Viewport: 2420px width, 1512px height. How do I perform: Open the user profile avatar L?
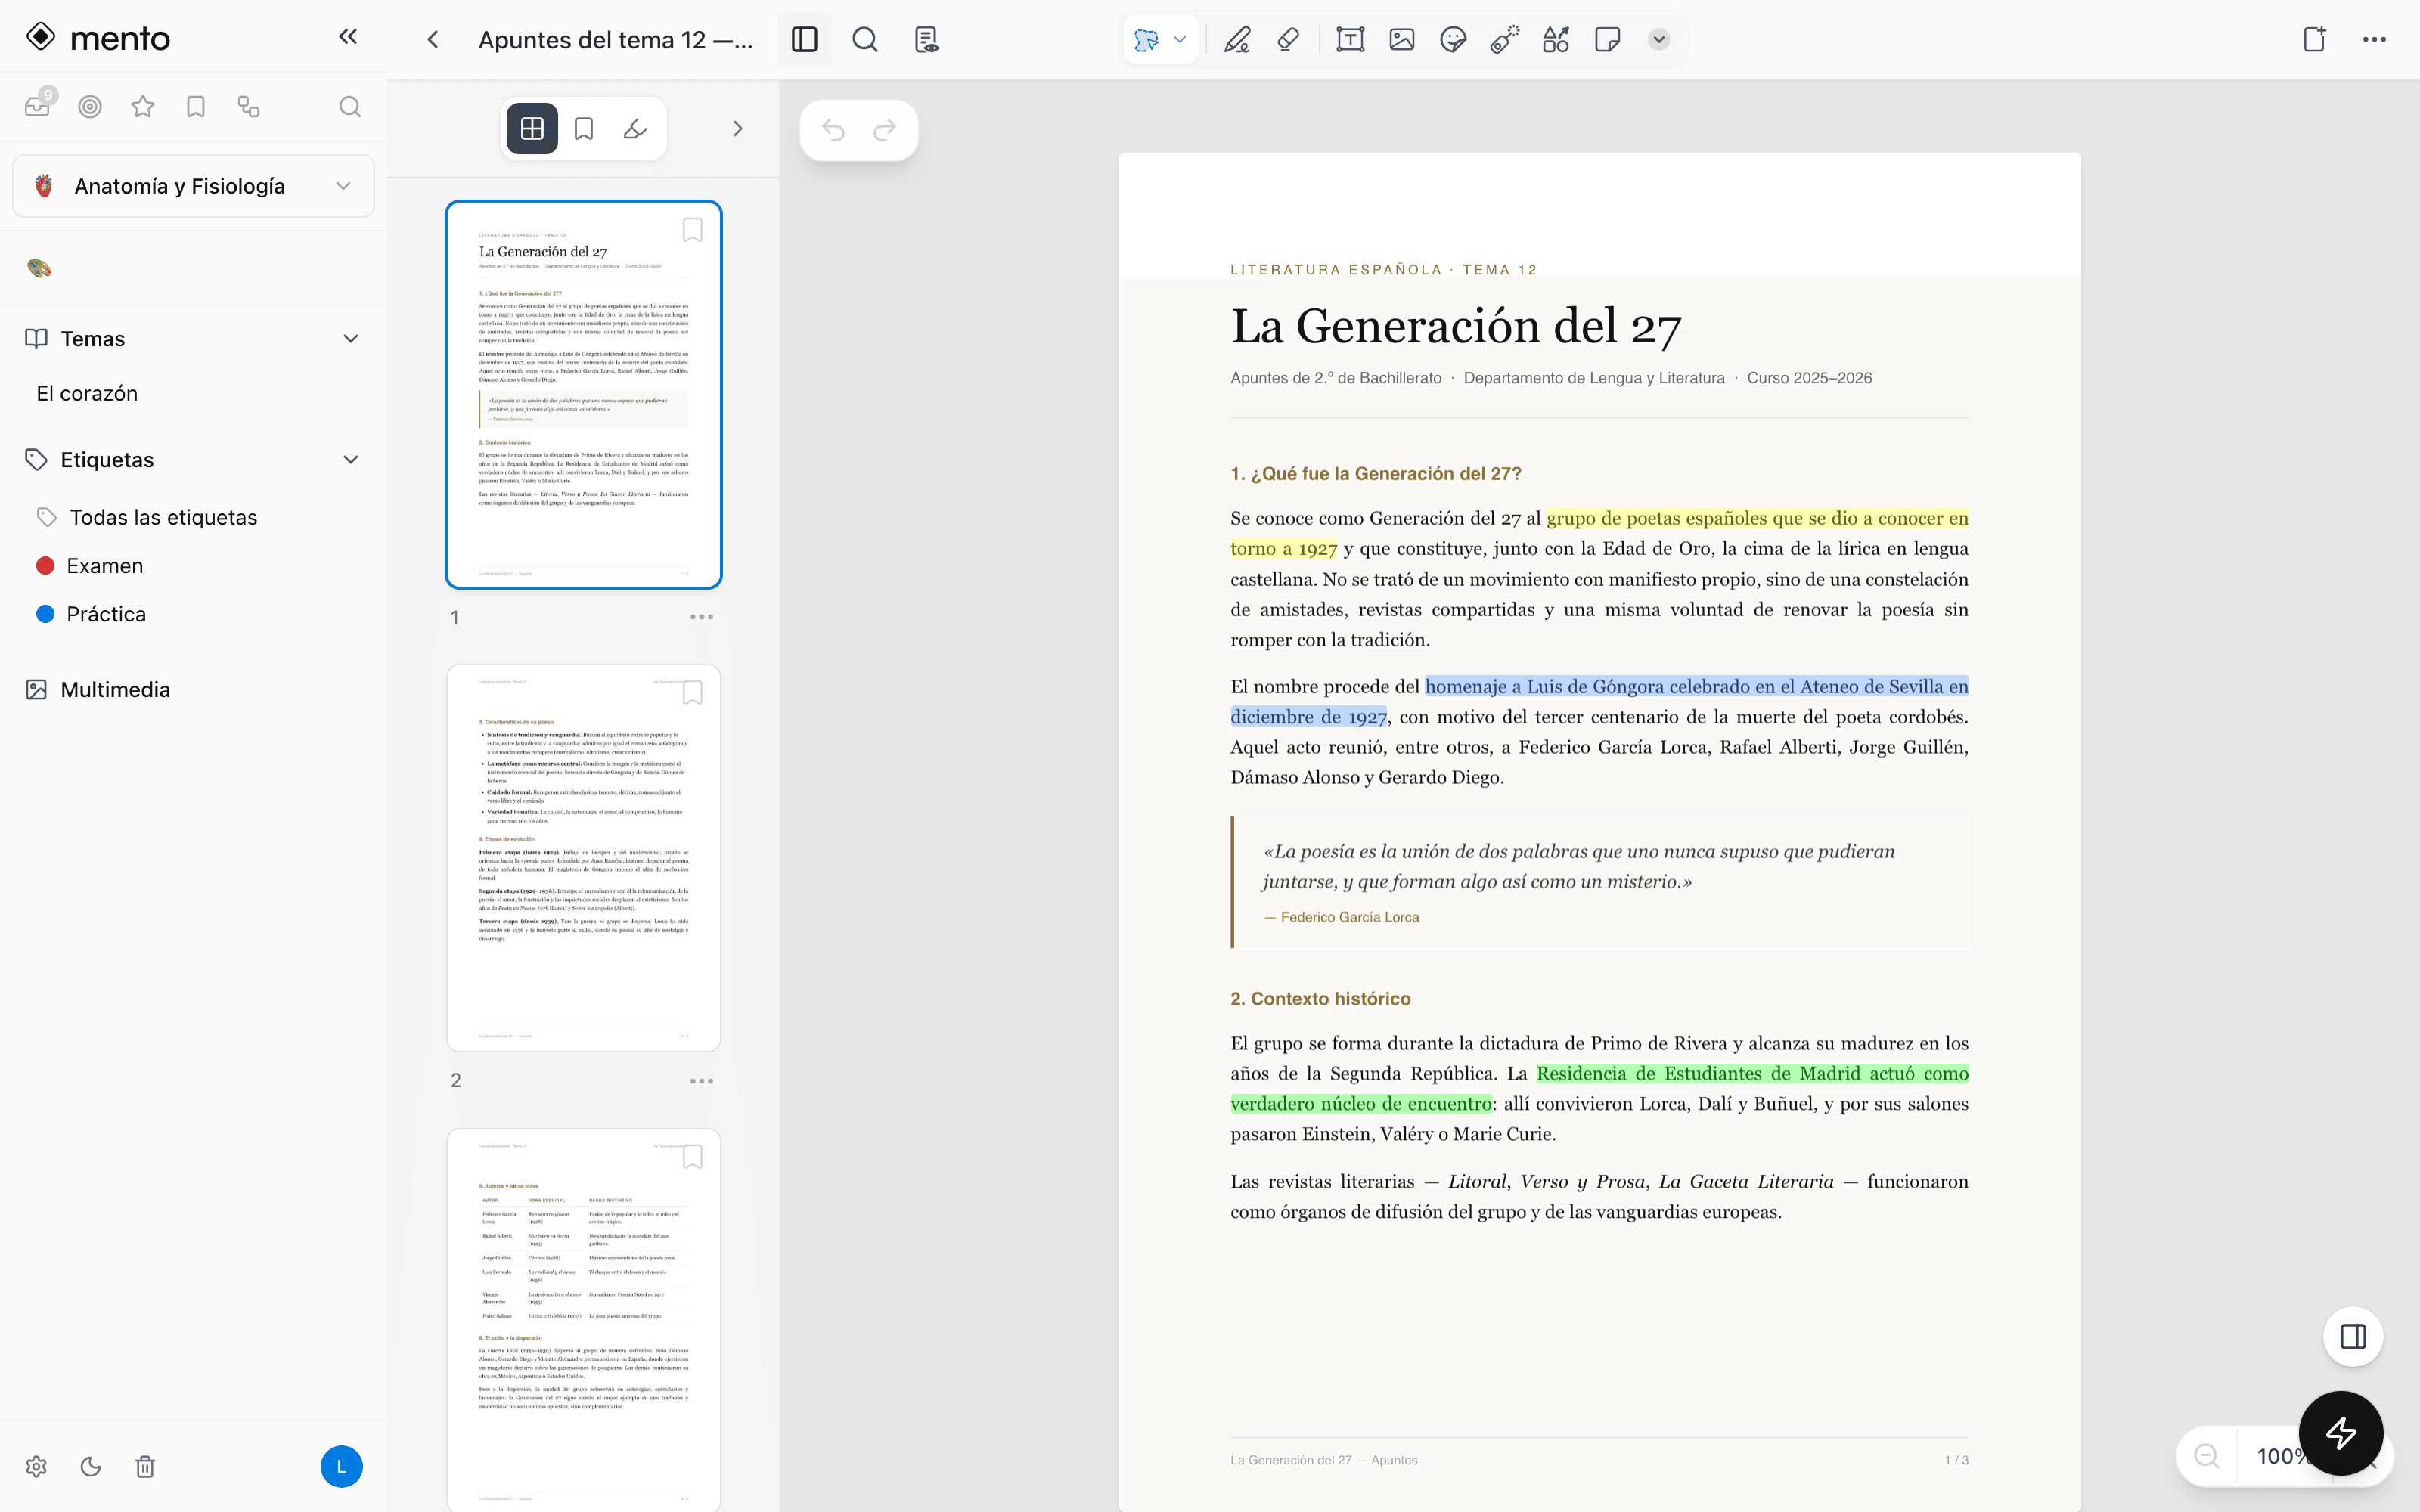click(x=341, y=1467)
